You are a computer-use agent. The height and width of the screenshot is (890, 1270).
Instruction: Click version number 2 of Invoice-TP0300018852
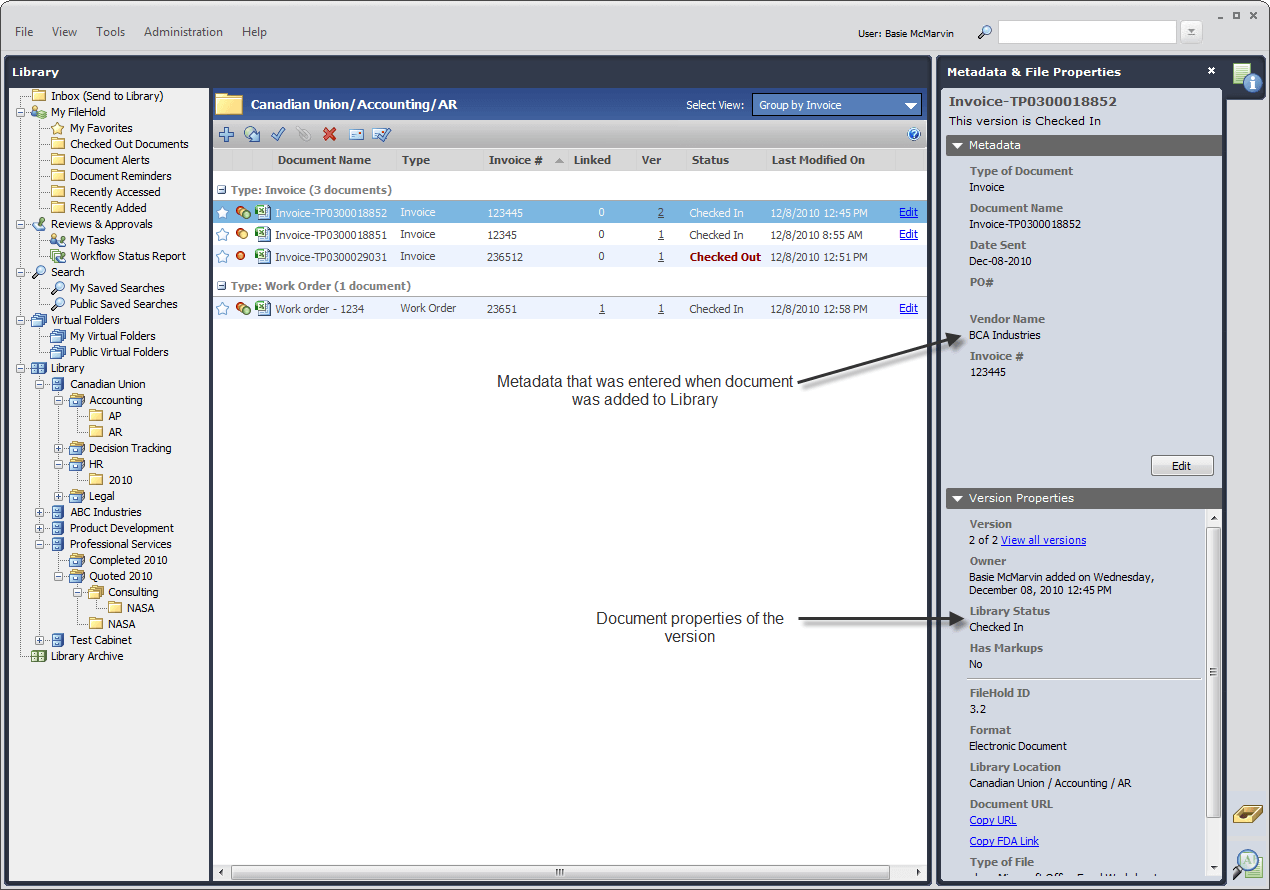coord(661,212)
